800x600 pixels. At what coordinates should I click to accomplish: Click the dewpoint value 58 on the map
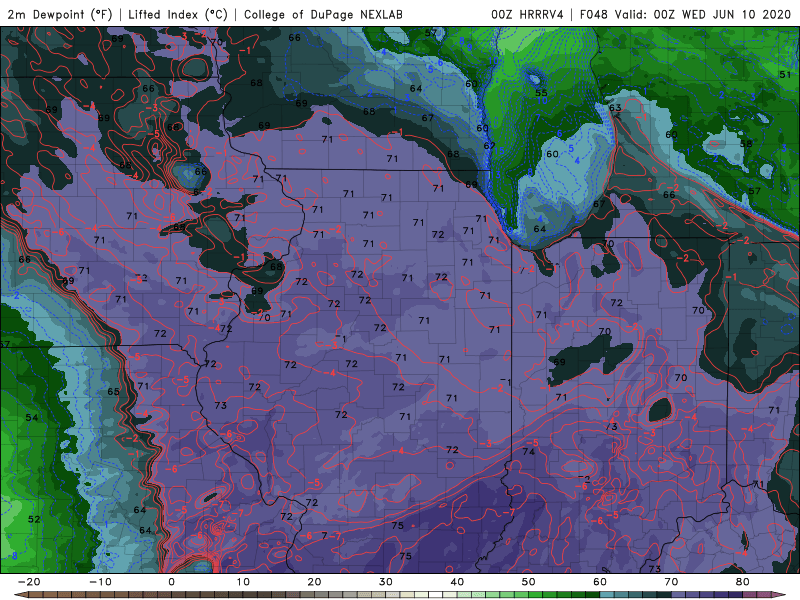(746, 143)
